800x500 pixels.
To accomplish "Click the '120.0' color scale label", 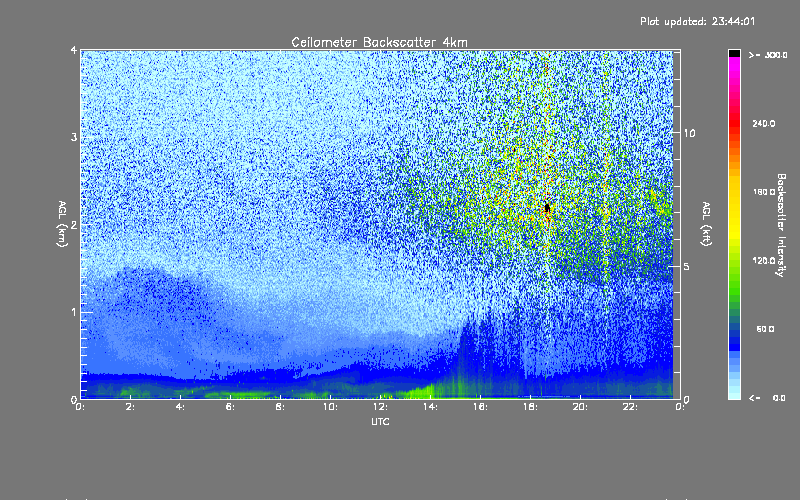I will (x=764, y=260).
